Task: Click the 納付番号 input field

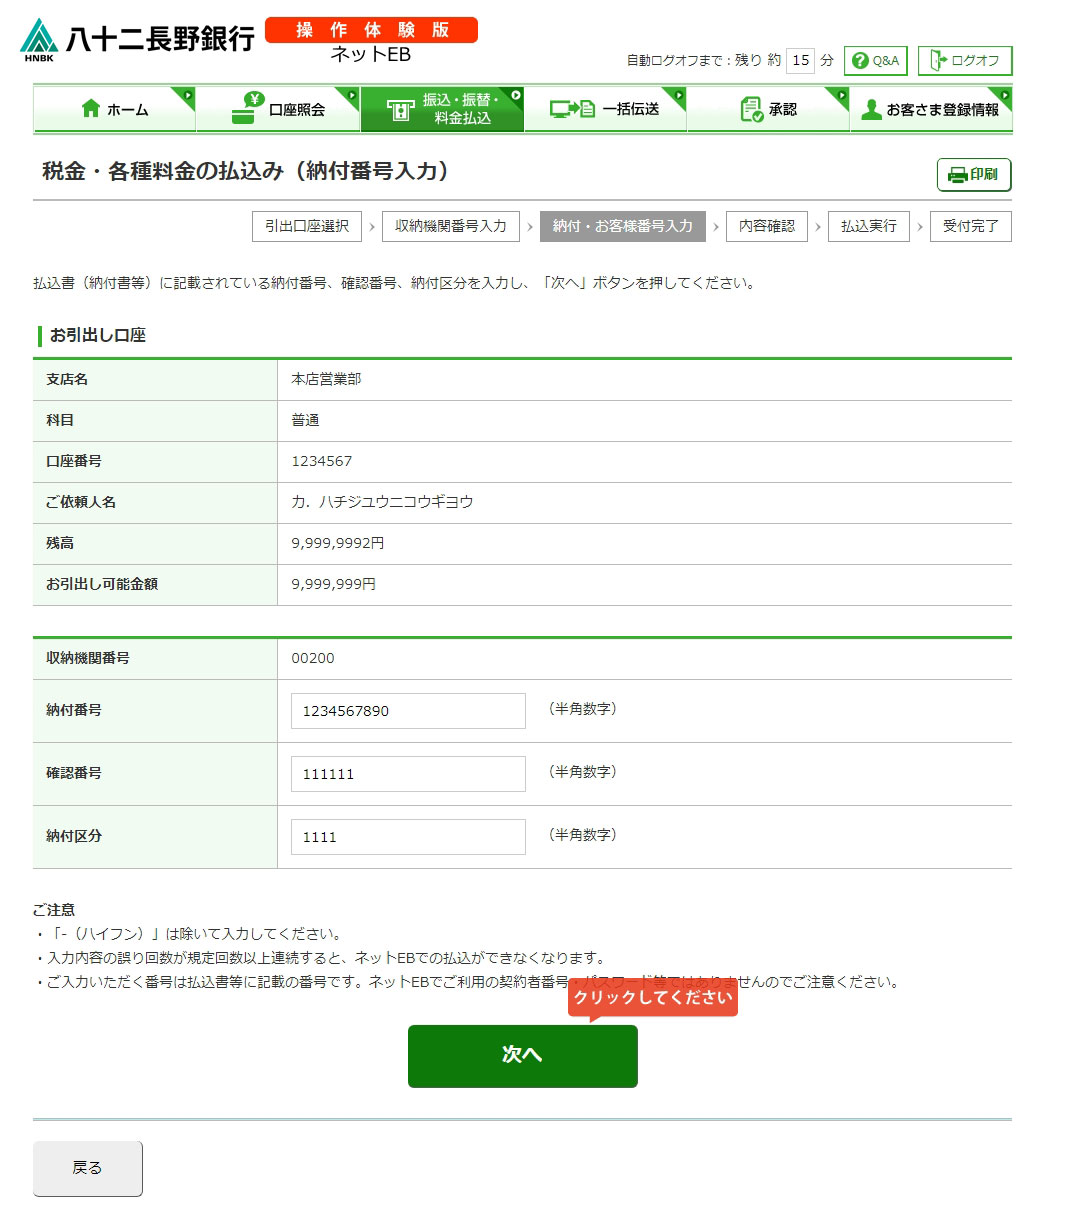Action: [x=407, y=711]
